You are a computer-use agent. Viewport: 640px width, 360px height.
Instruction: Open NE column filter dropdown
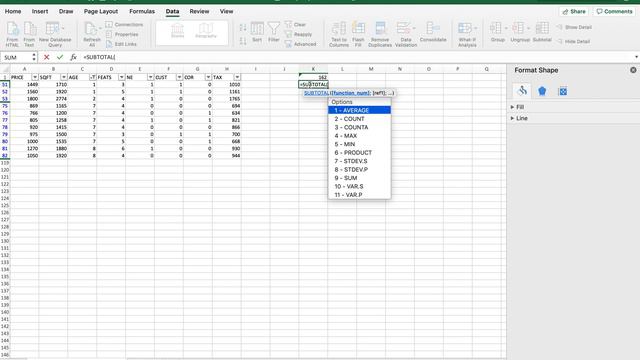[x=150, y=77]
